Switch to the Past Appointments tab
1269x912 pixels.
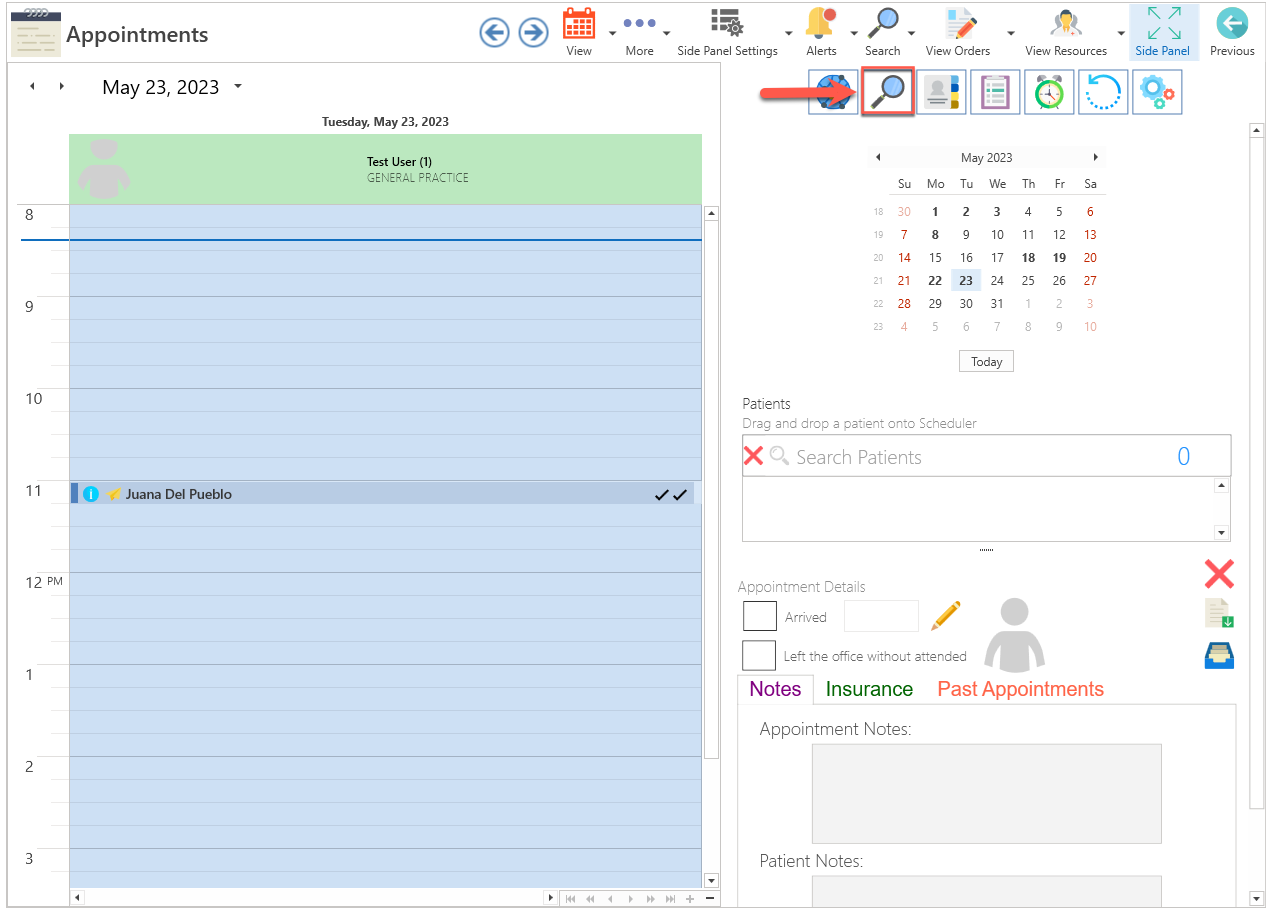[1020, 689]
